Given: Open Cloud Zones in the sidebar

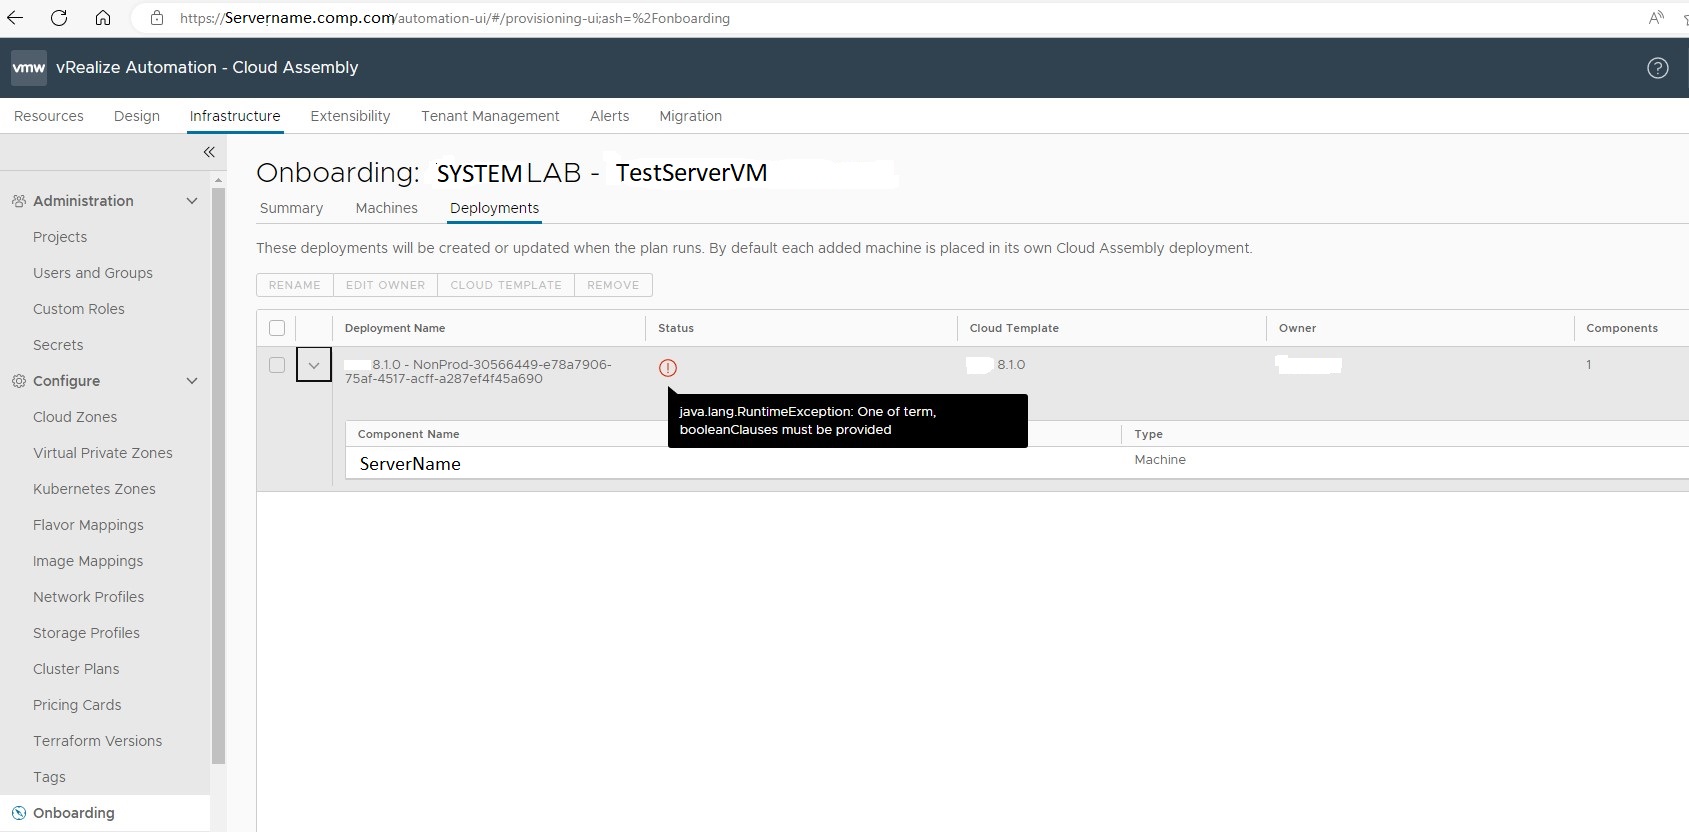Looking at the screenshot, I should pyautogui.click(x=75, y=417).
